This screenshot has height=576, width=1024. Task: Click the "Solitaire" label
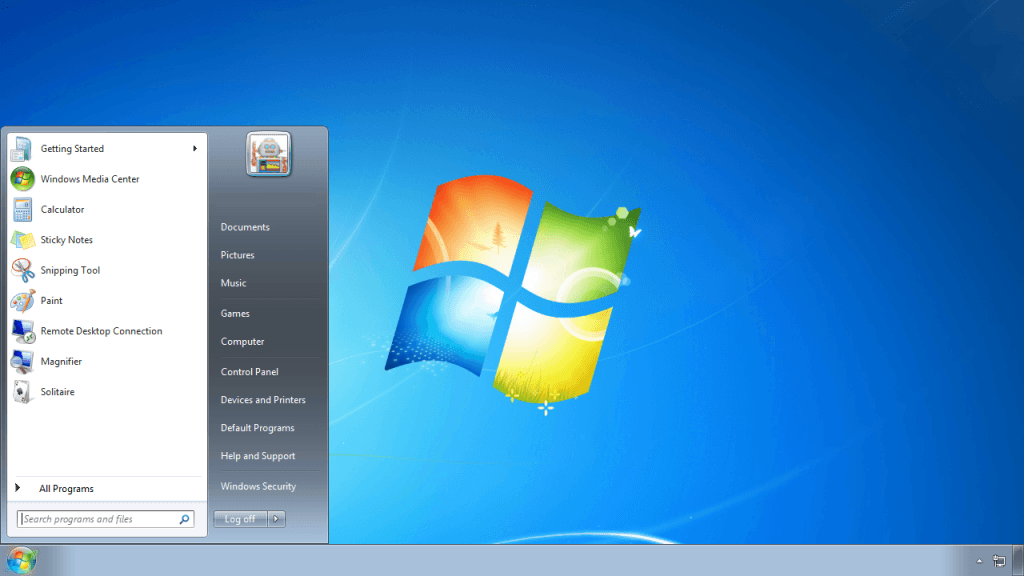[57, 392]
